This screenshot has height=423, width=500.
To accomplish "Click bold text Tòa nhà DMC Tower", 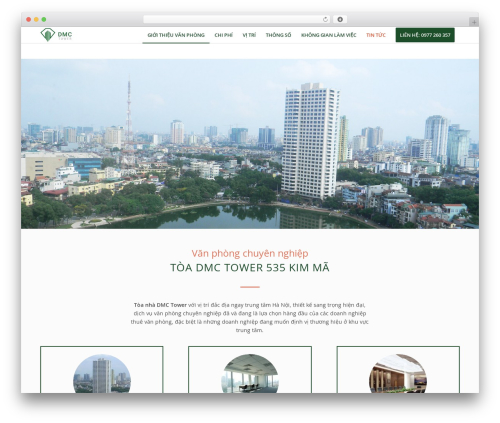I will click(x=160, y=305).
